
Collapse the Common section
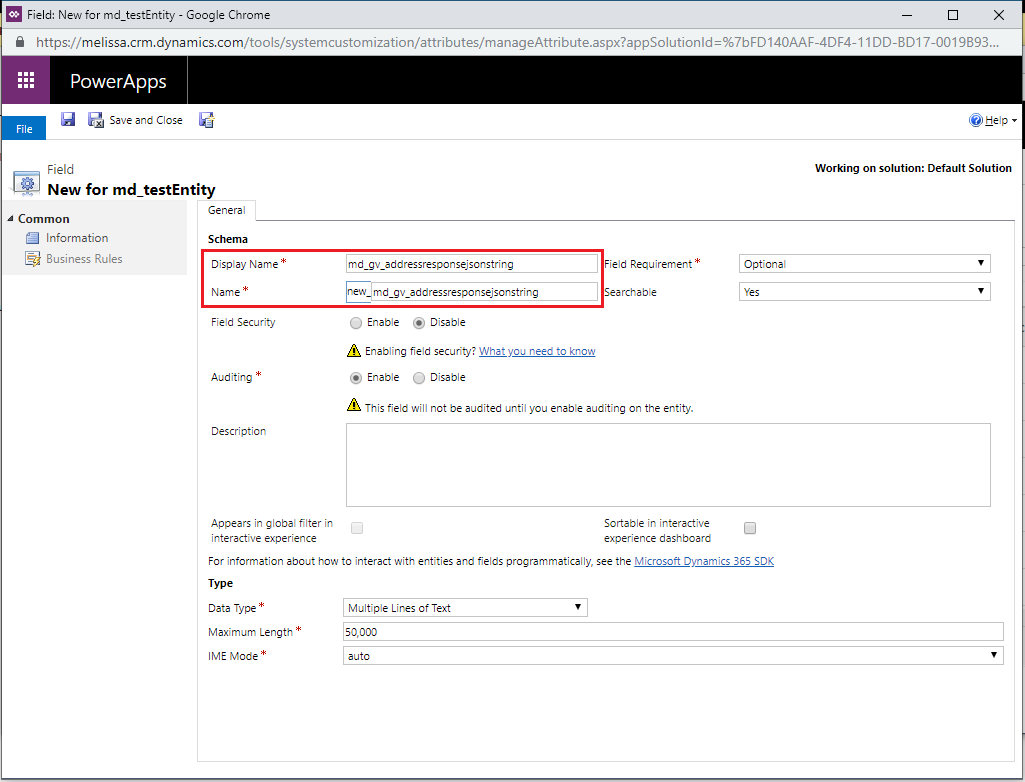(x=10, y=219)
